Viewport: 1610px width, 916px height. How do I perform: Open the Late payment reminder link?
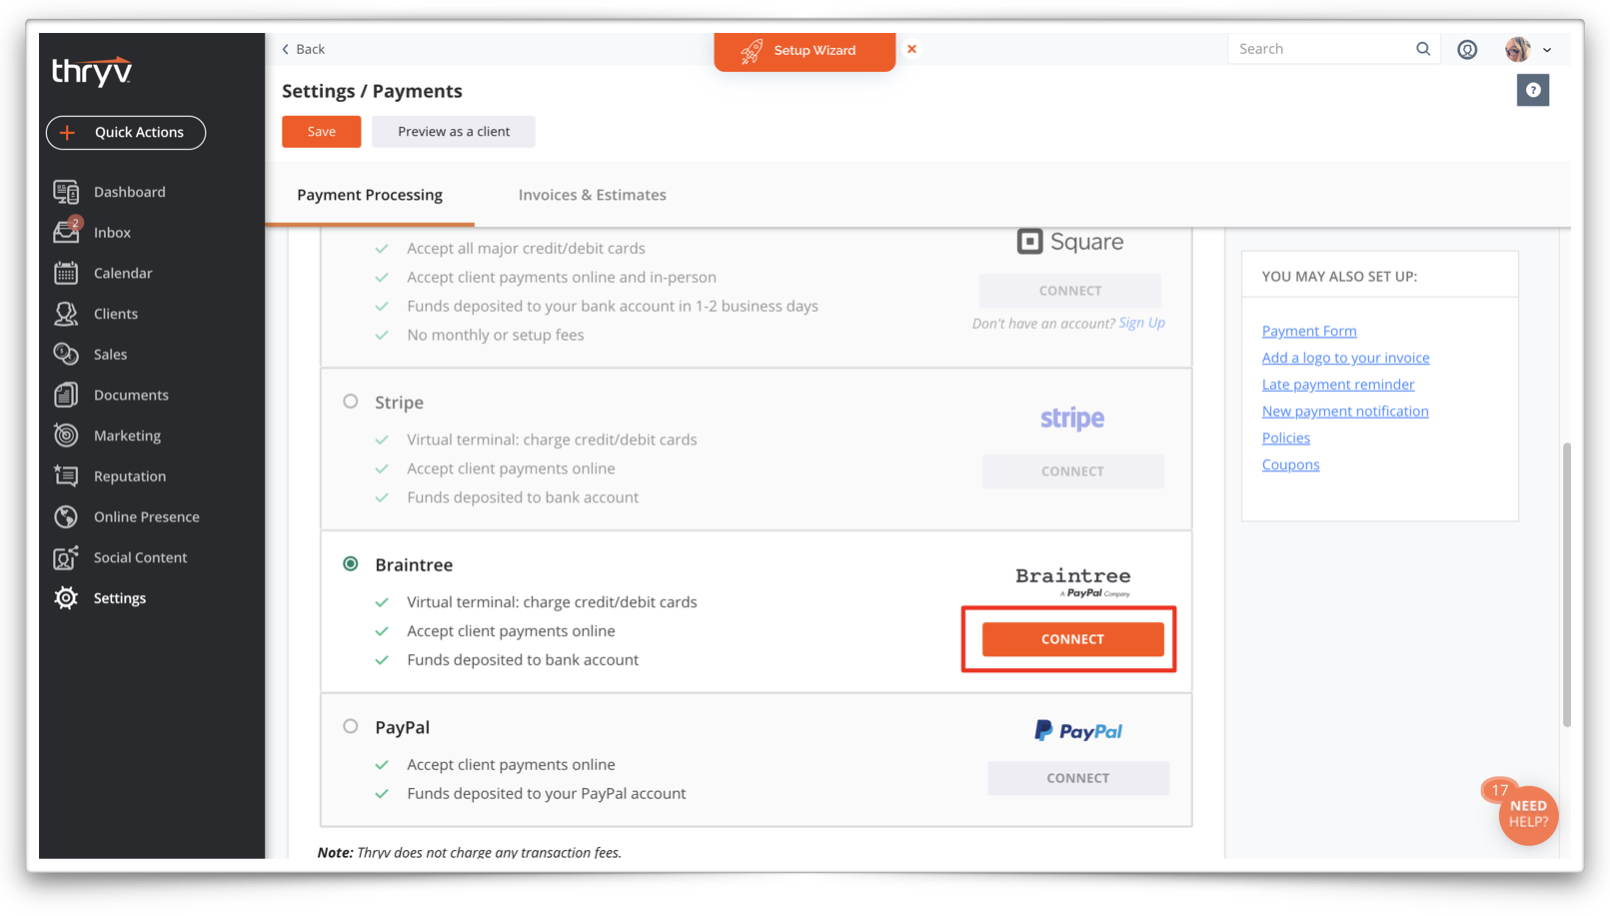[1338, 384]
